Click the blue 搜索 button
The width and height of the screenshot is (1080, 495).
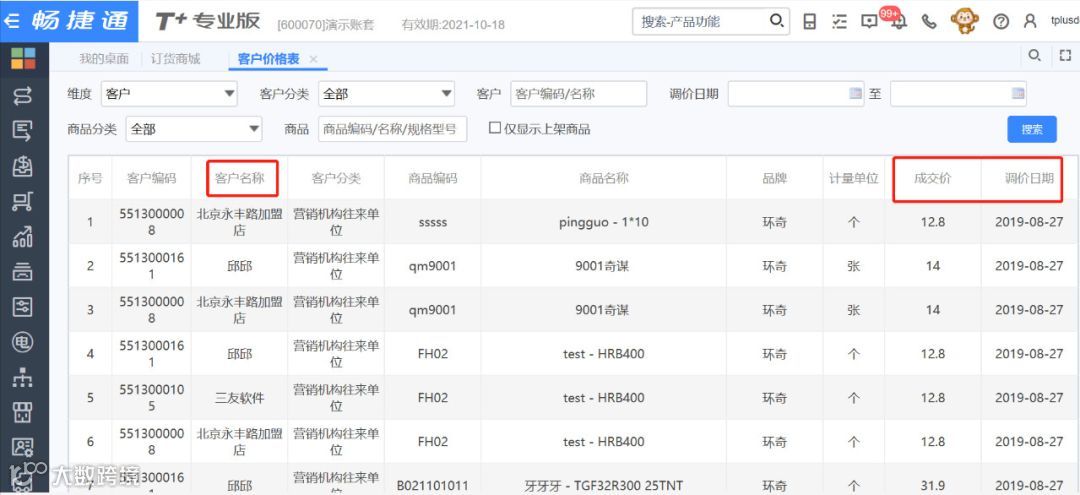pyautogui.click(x=1032, y=129)
